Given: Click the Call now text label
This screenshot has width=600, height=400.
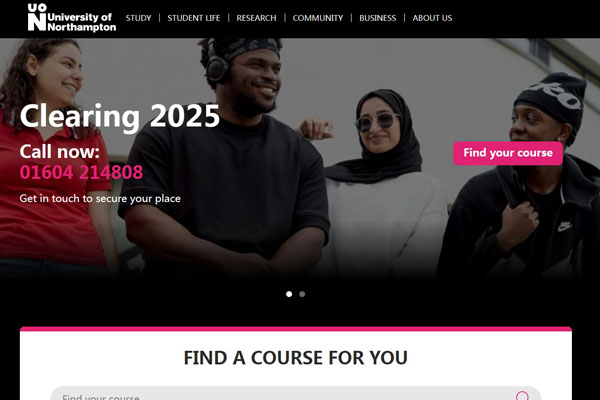Looking at the screenshot, I should (x=60, y=152).
